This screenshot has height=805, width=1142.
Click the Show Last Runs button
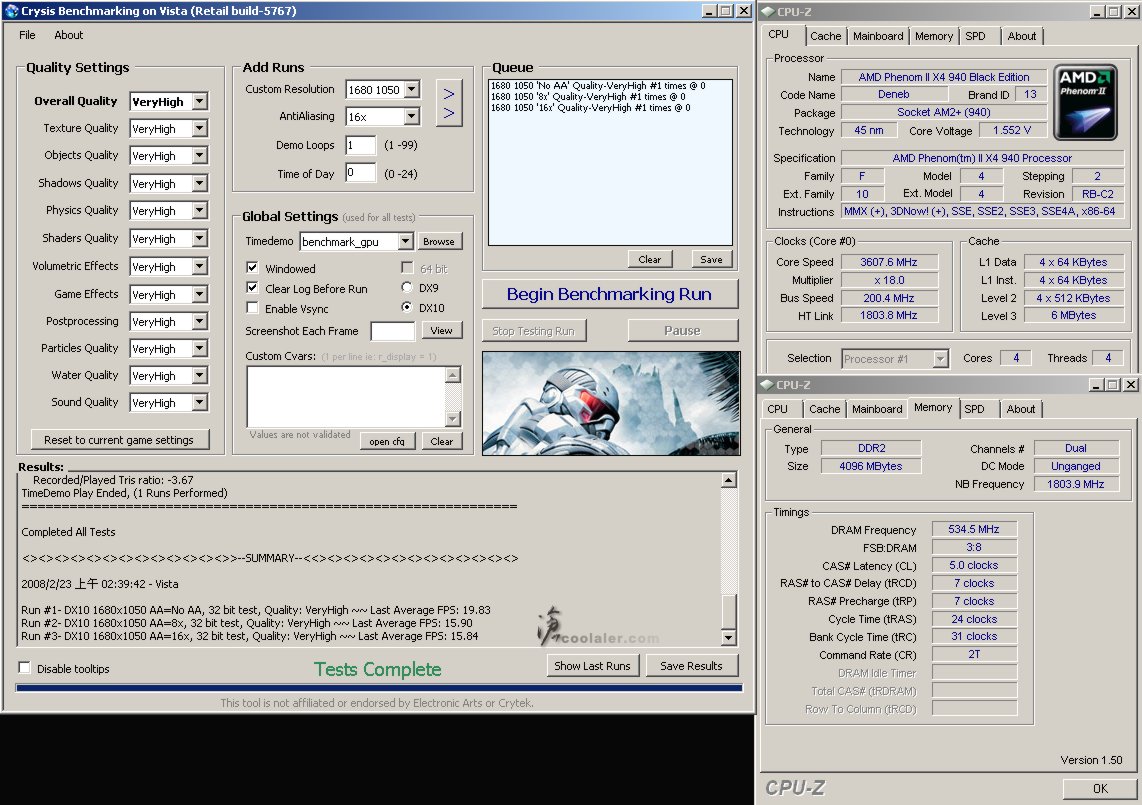(592, 665)
